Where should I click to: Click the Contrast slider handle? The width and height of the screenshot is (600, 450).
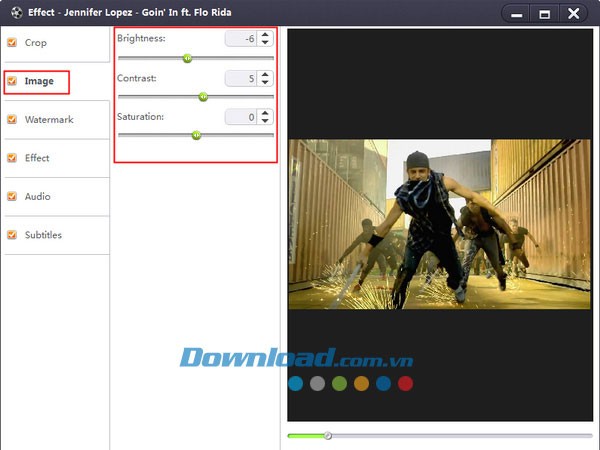(203, 97)
